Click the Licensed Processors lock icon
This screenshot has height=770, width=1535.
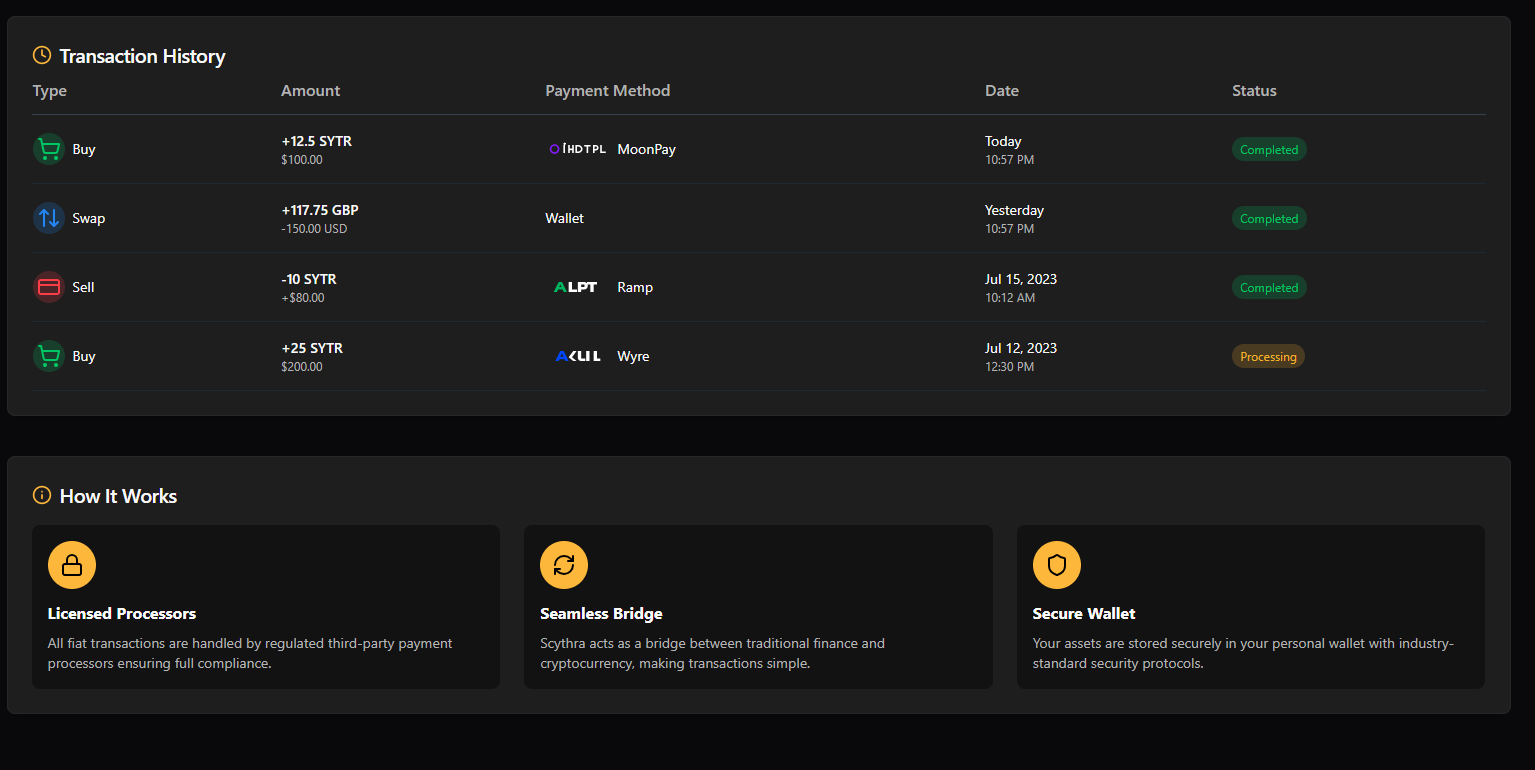coord(71,564)
